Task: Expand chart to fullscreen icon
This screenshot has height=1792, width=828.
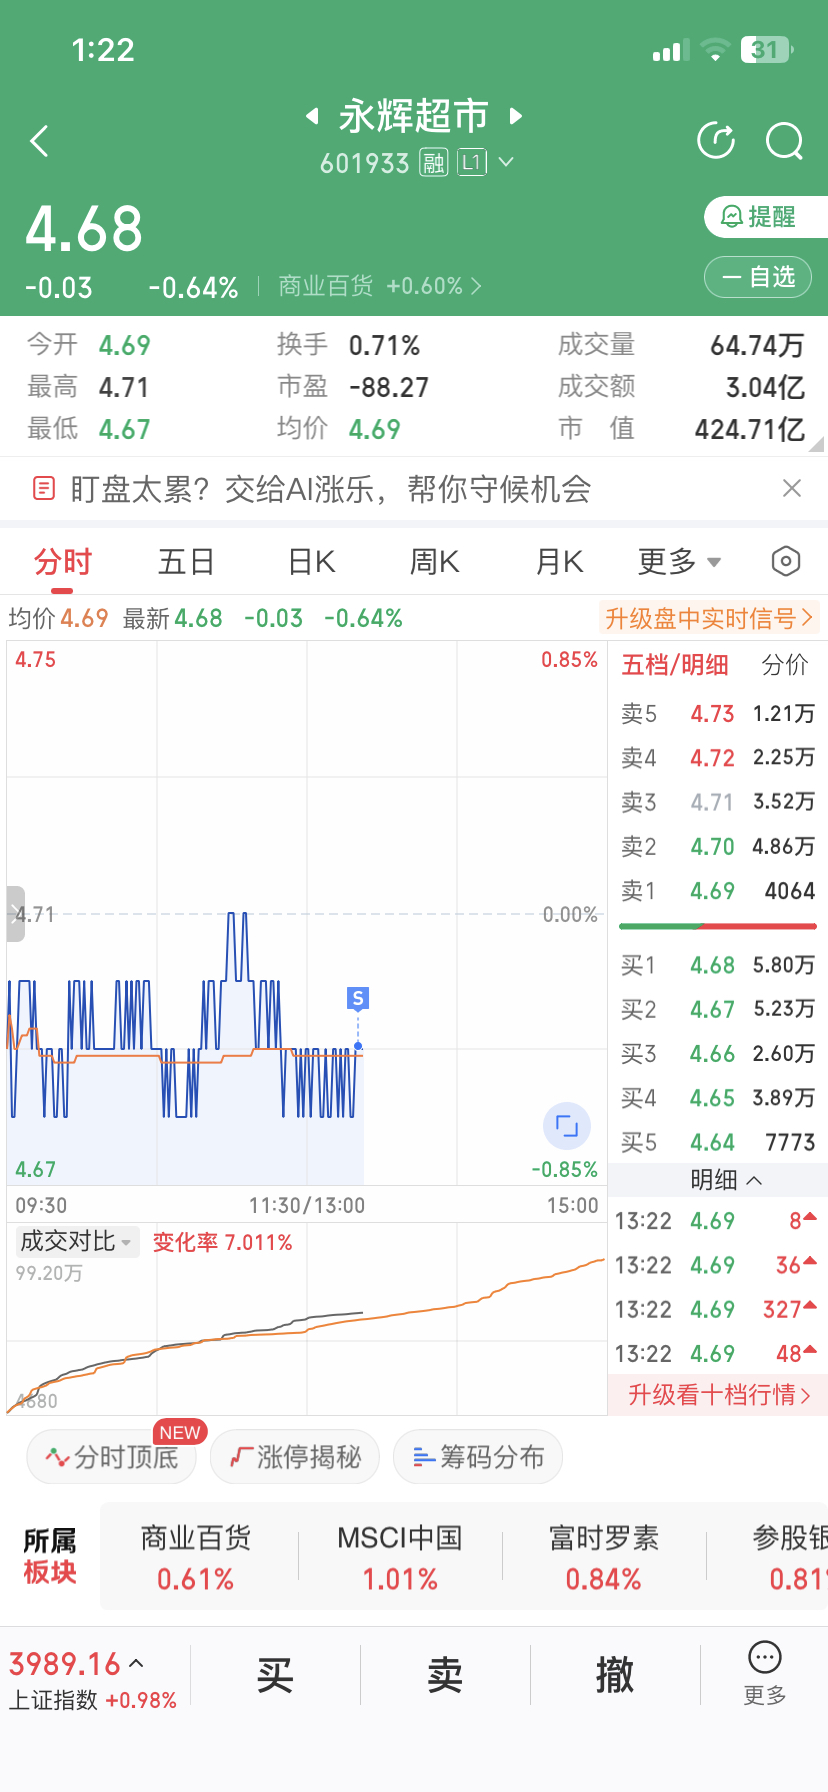Action: click(x=567, y=1126)
